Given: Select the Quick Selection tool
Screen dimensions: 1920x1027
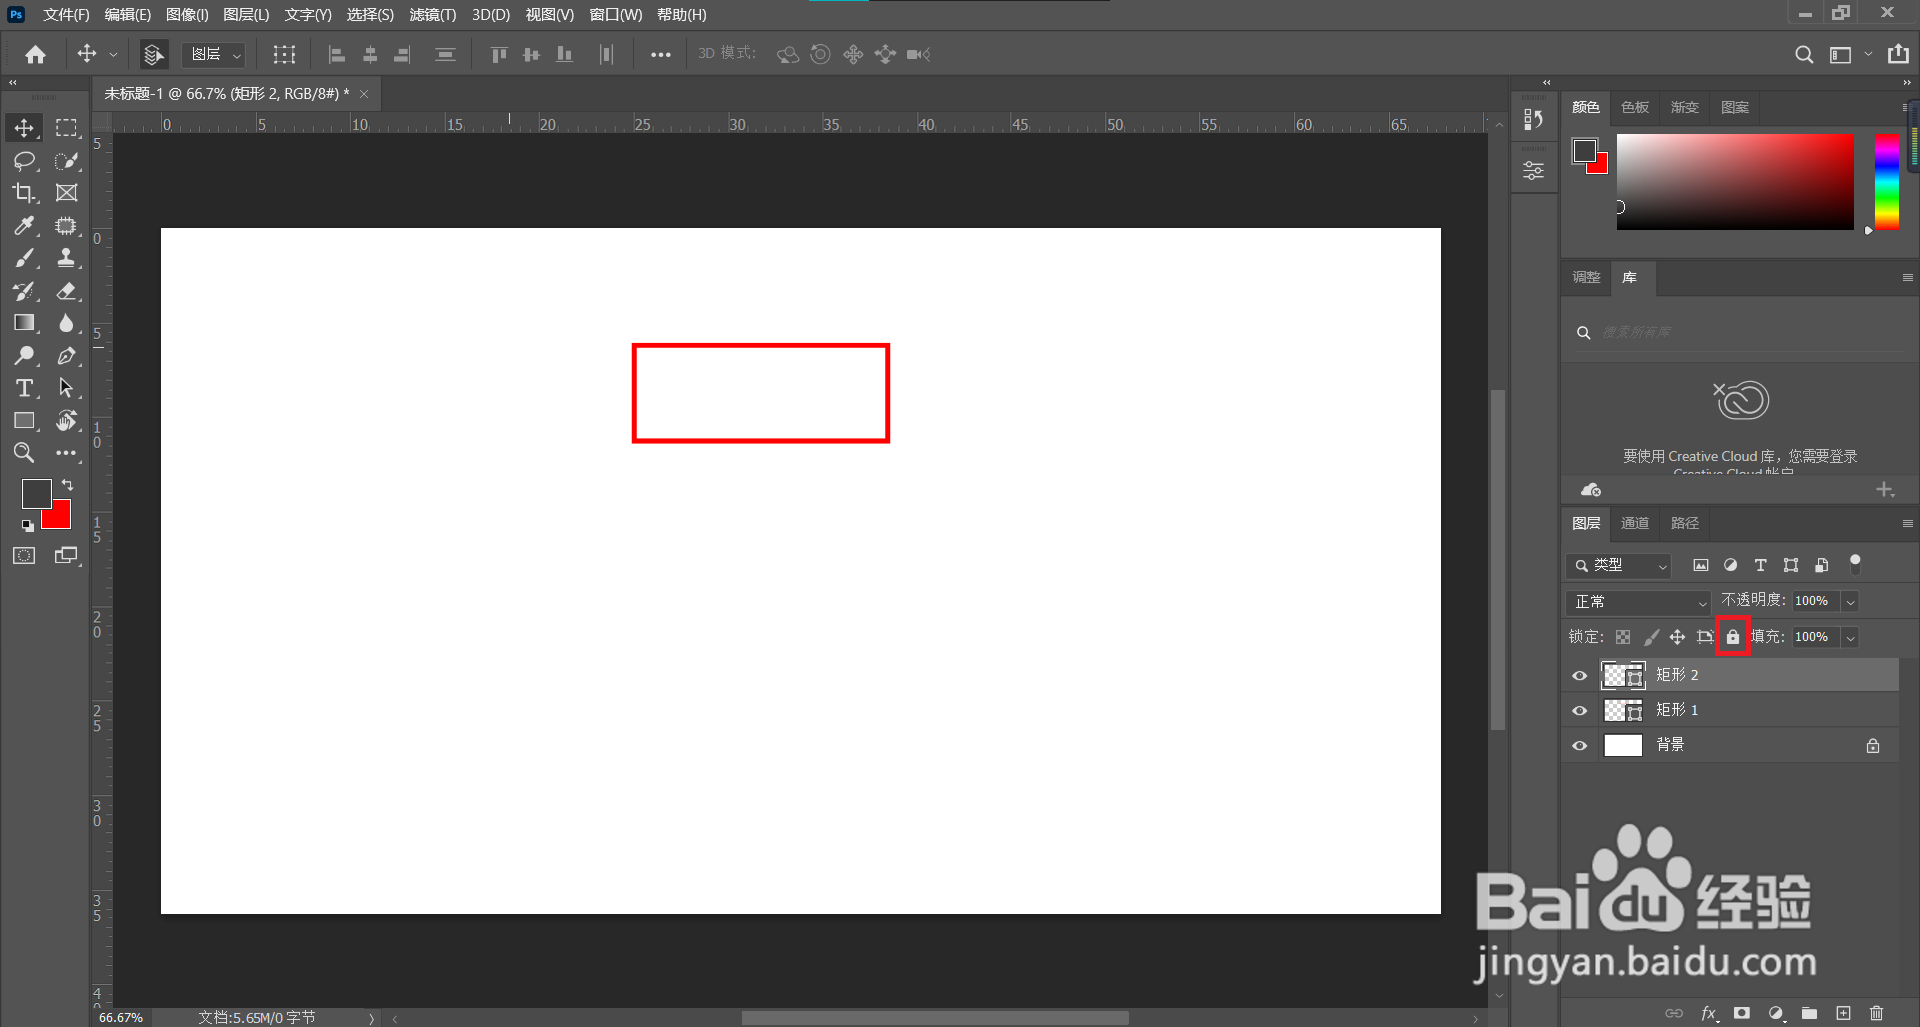Looking at the screenshot, I should coord(66,161).
